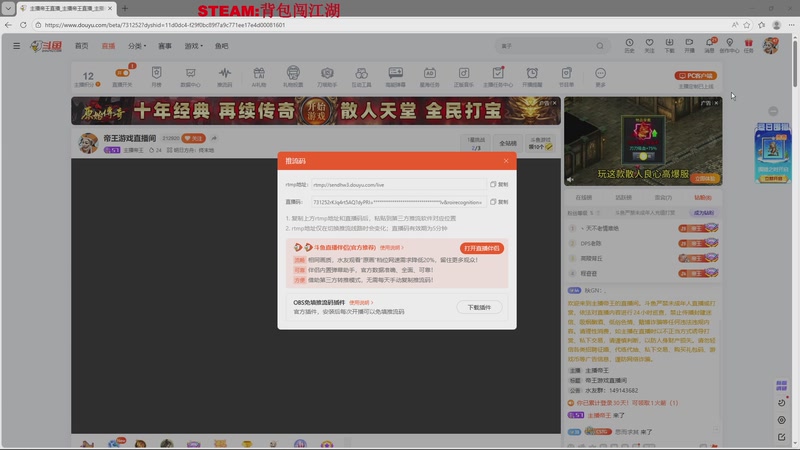Unmute the ad video speaker icon
This screenshot has width=800, height=450.
570,179
